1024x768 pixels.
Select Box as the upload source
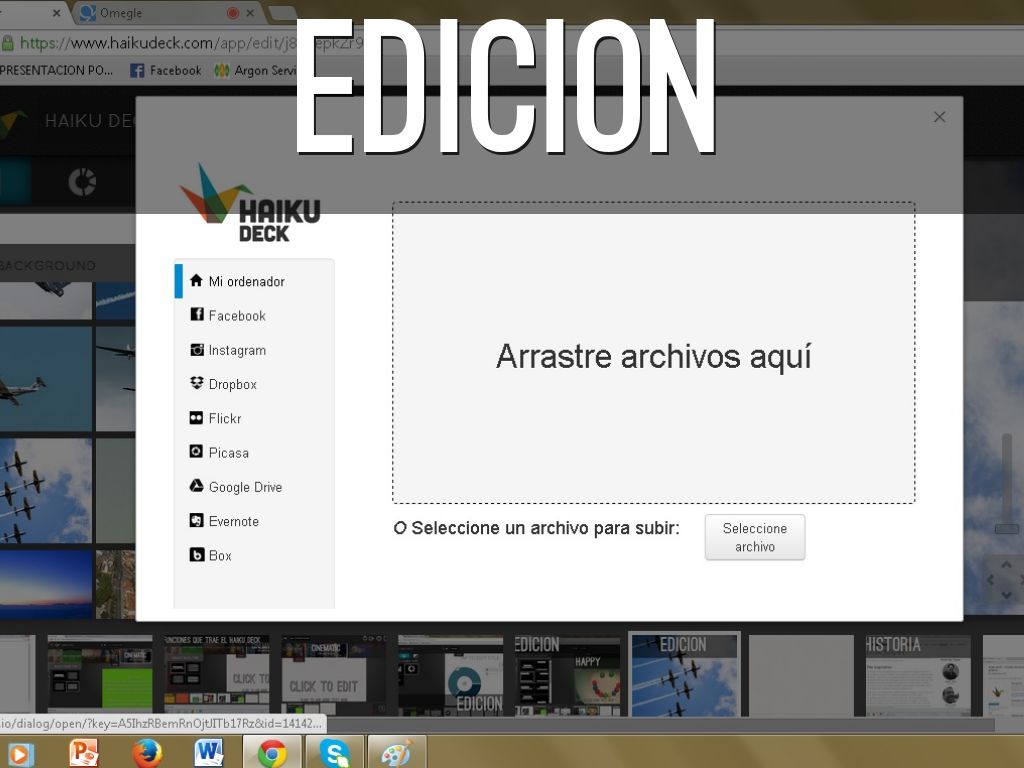(x=219, y=556)
